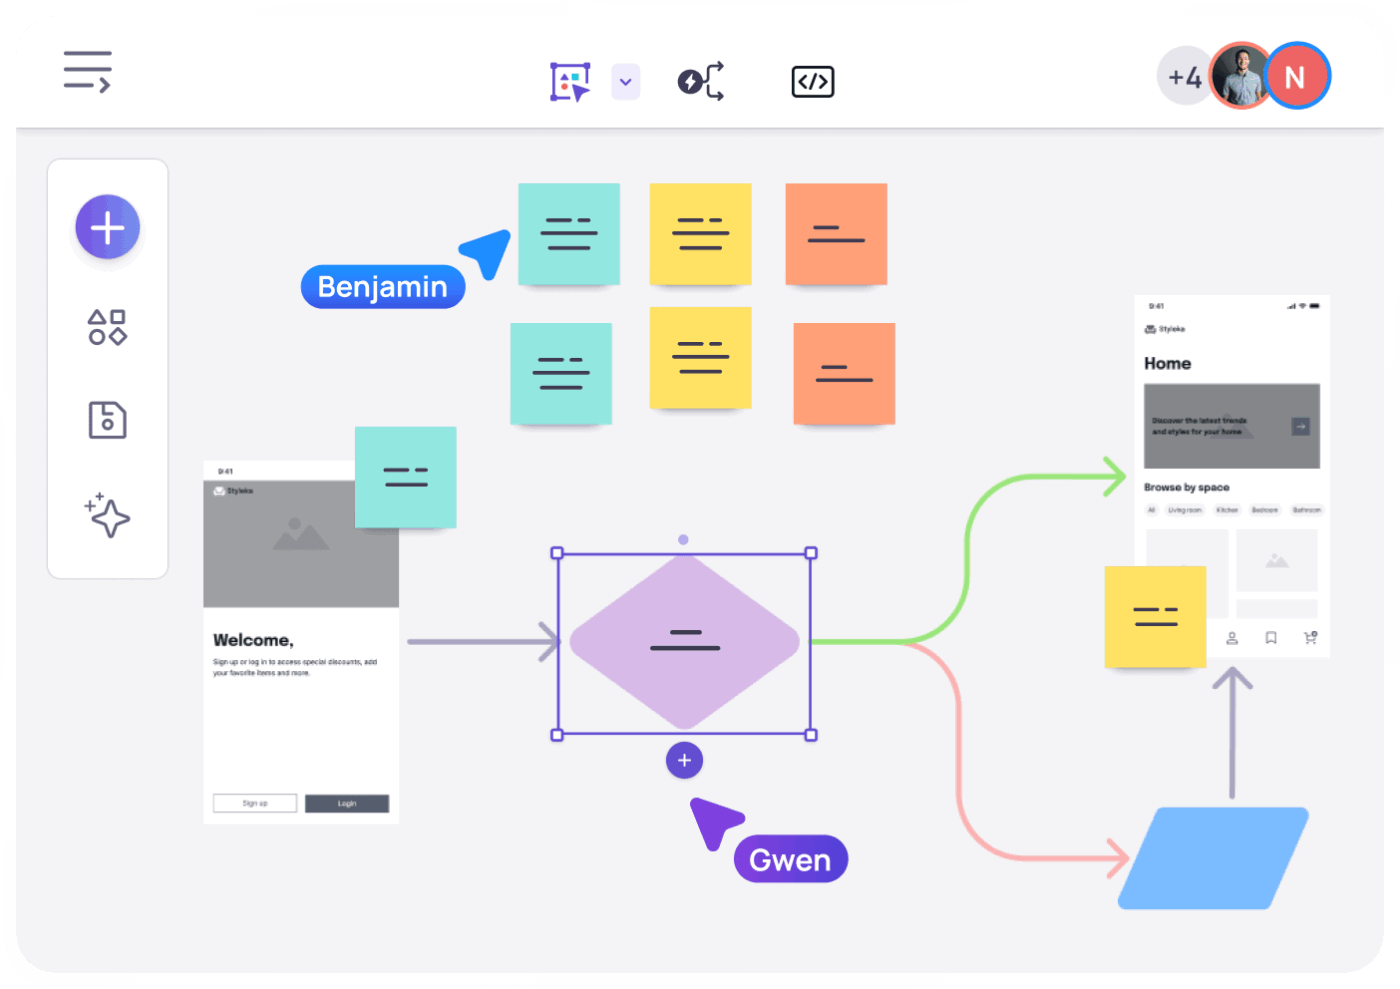Select the multi-select tool in the top toolbar

pos(569,81)
